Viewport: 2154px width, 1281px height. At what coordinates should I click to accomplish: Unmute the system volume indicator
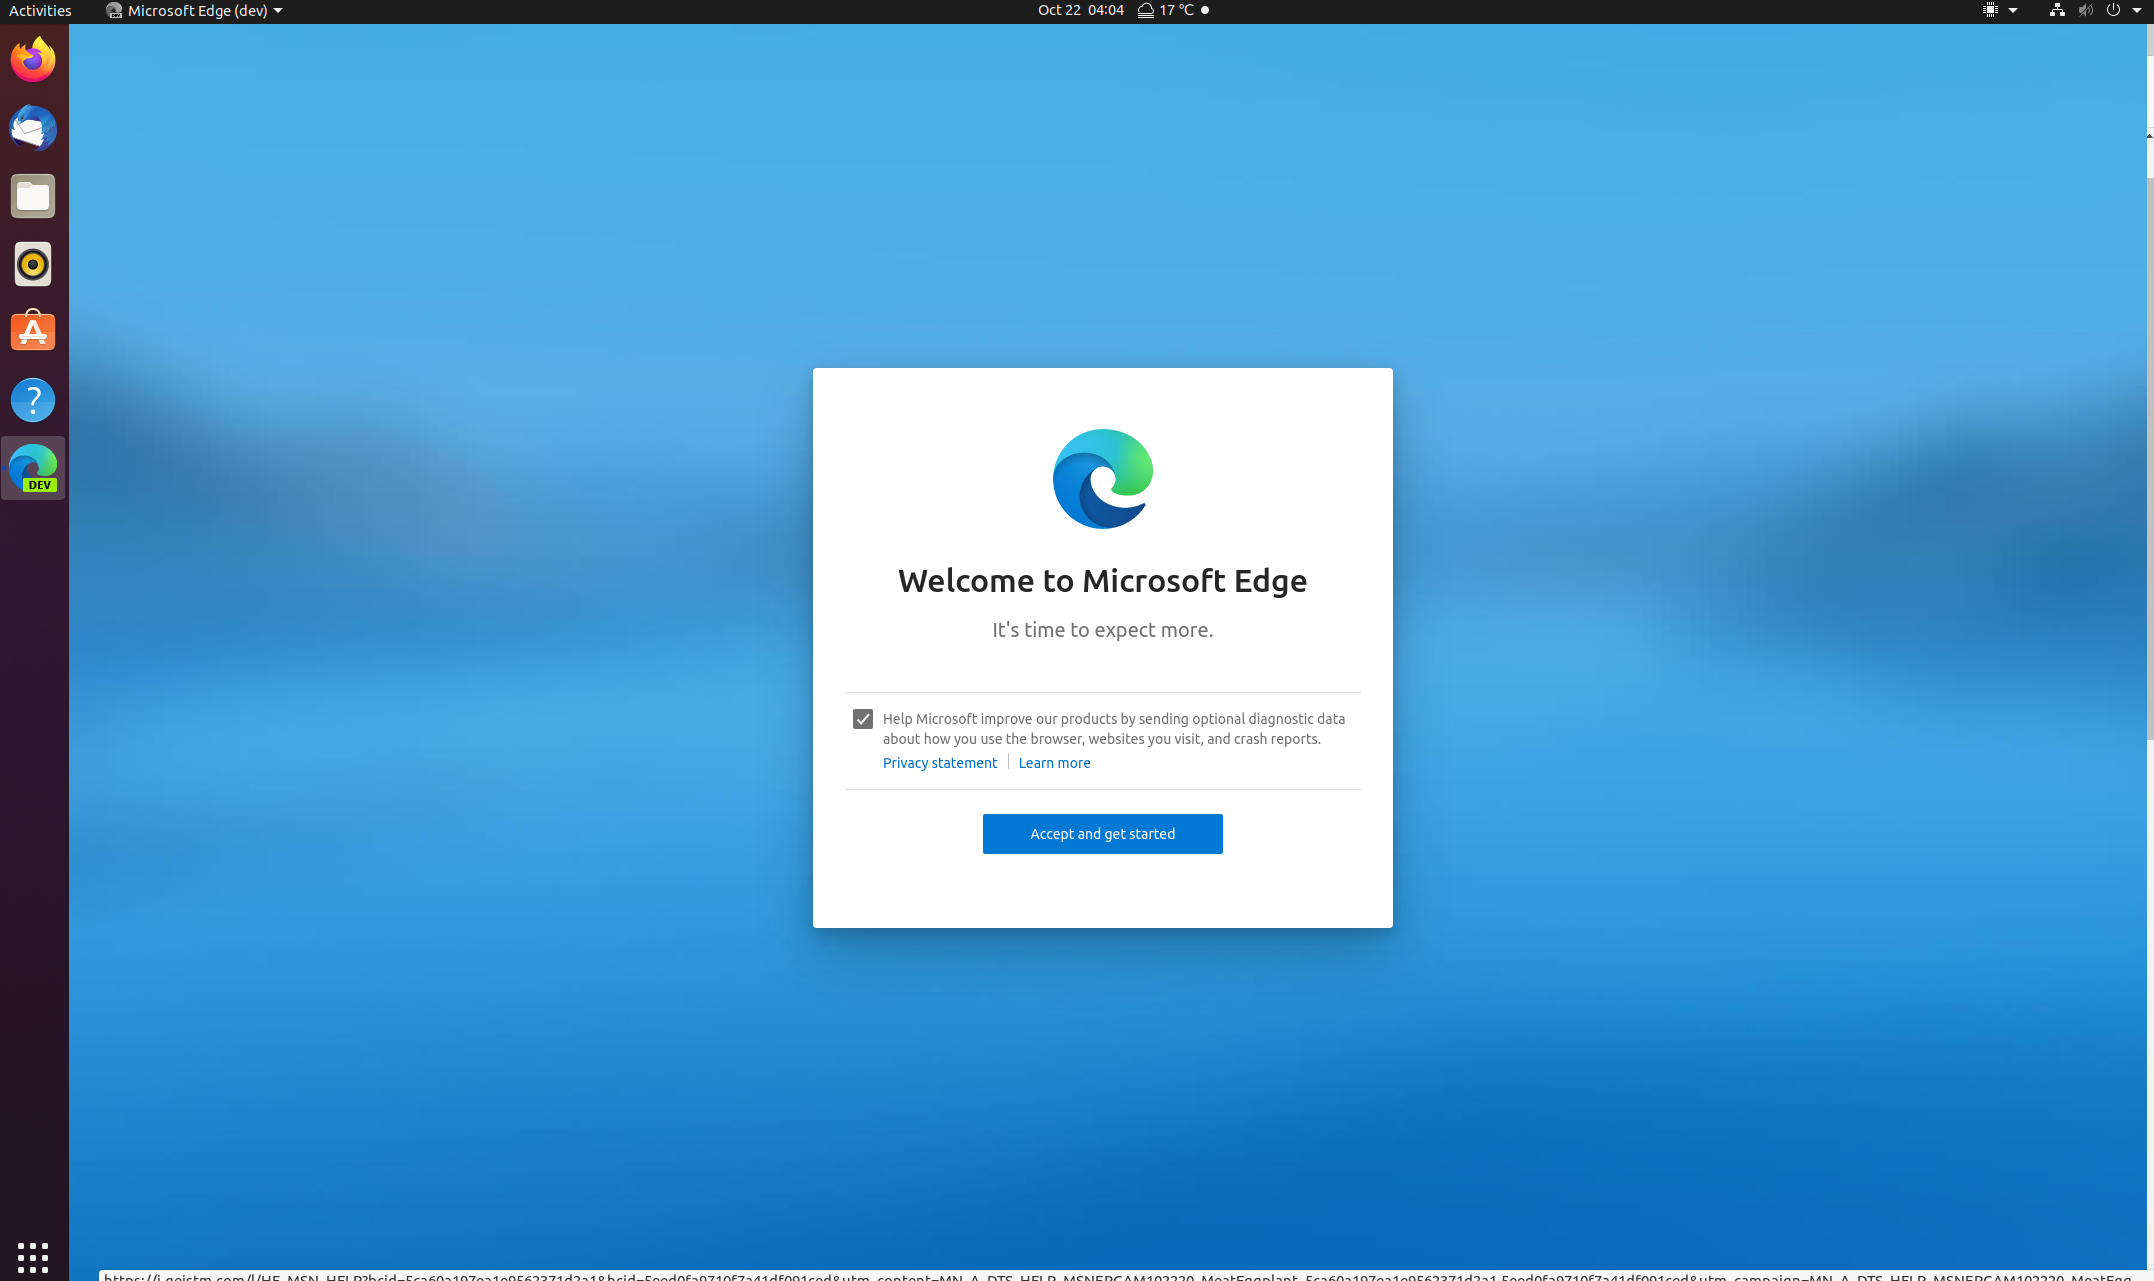coord(2086,10)
